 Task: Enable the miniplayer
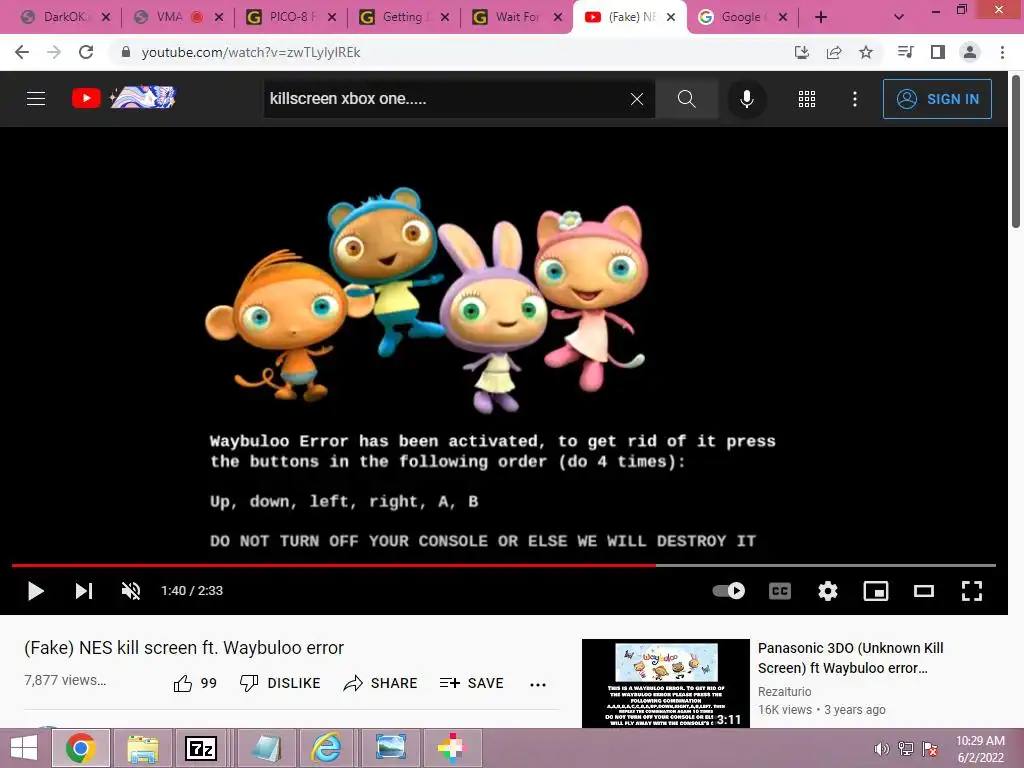(x=876, y=590)
